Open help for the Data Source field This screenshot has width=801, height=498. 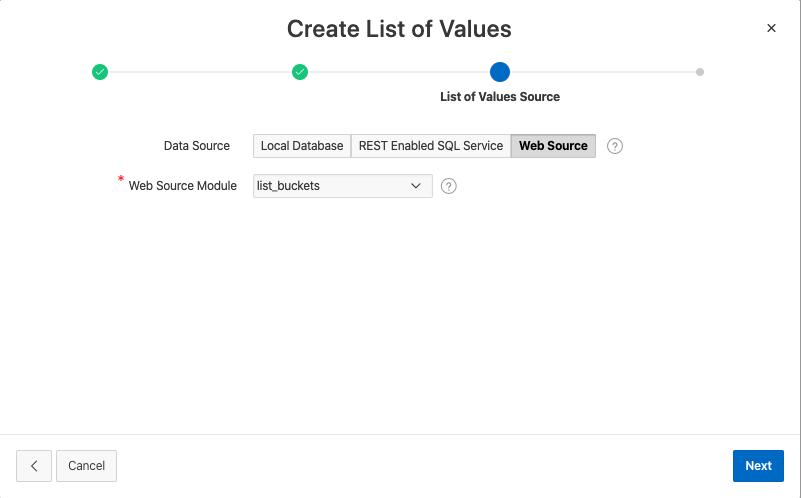[x=615, y=146]
